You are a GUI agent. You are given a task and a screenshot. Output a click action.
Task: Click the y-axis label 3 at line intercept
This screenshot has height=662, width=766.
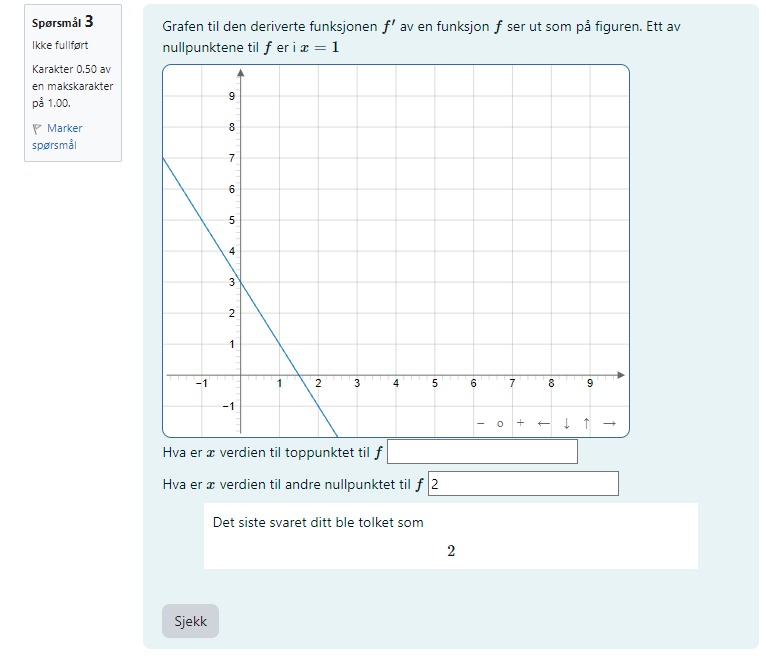[x=232, y=282]
